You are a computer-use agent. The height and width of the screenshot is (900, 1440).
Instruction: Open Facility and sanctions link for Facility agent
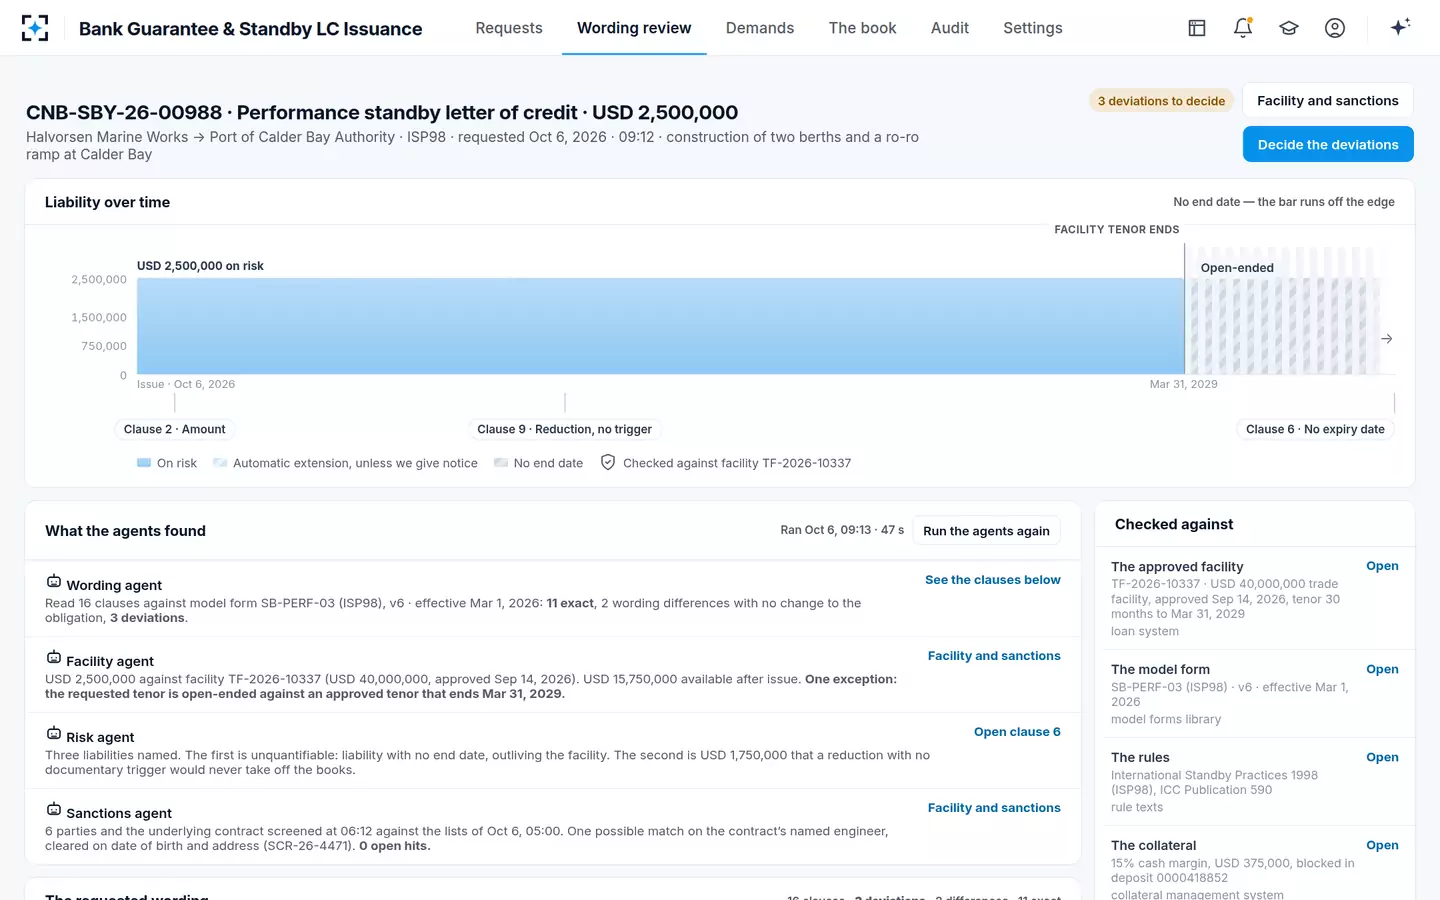994,656
